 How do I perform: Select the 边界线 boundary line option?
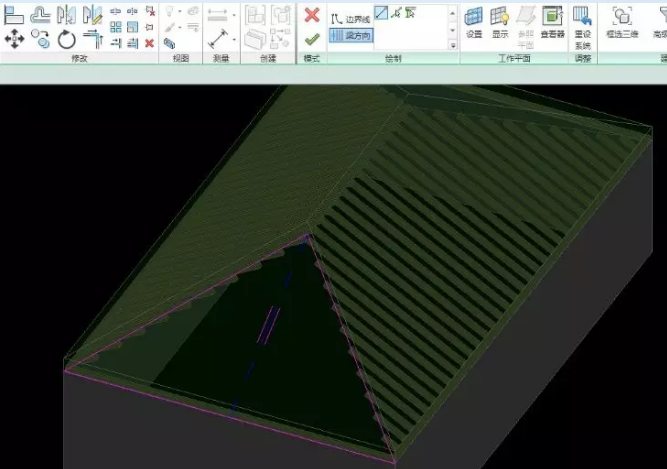[351, 19]
